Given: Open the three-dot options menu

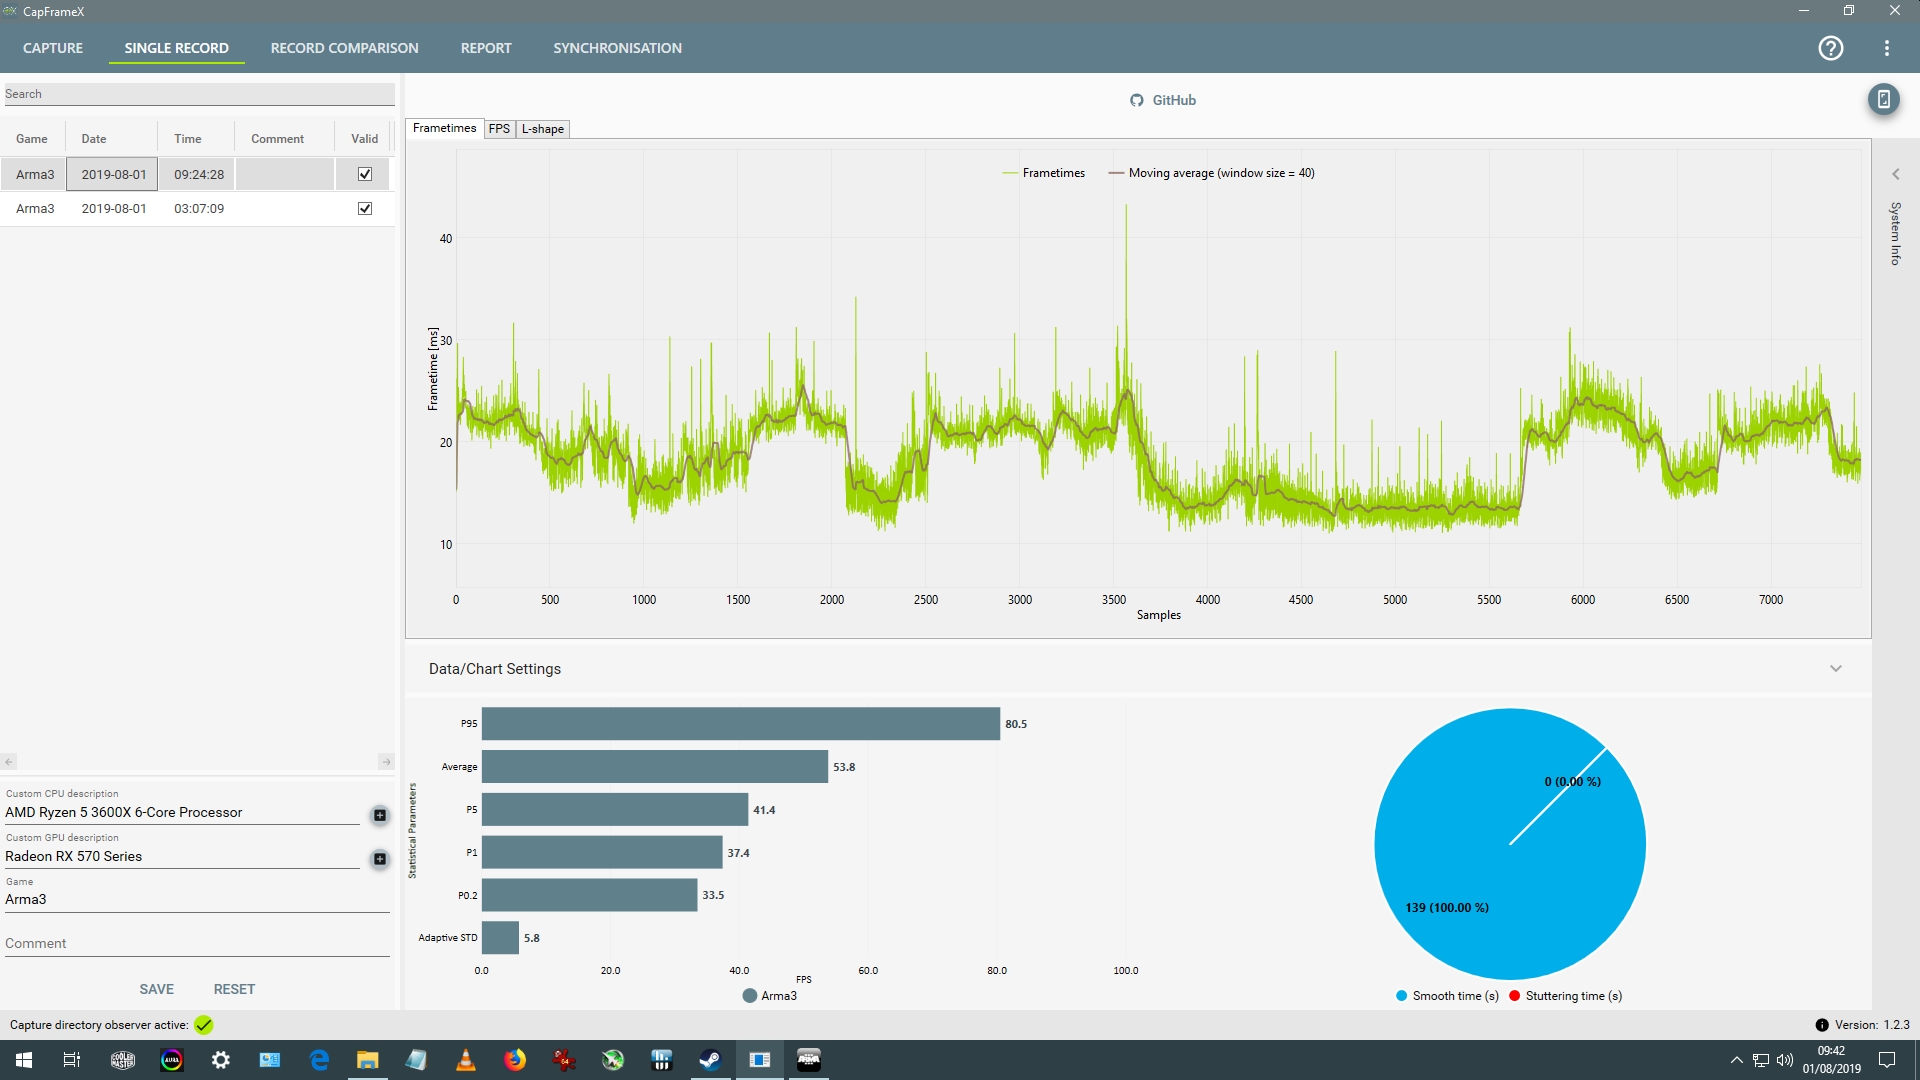Looking at the screenshot, I should point(1887,48).
